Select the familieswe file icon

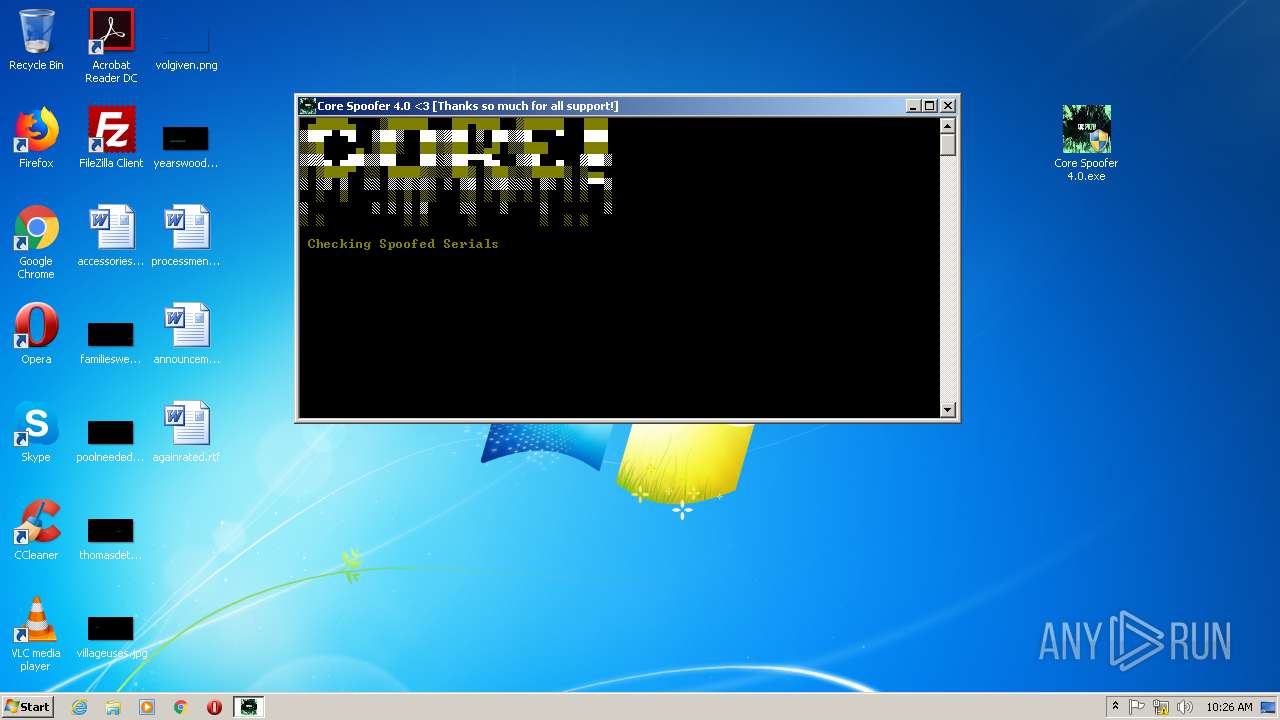point(111,340)
